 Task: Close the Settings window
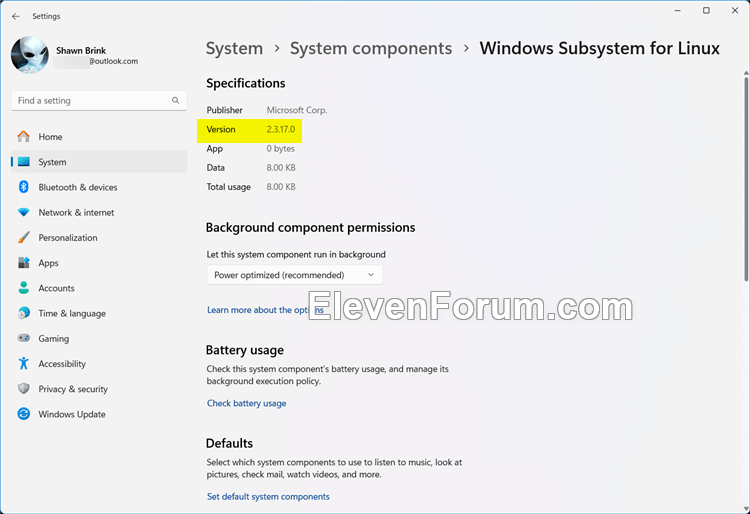point(735,11)
